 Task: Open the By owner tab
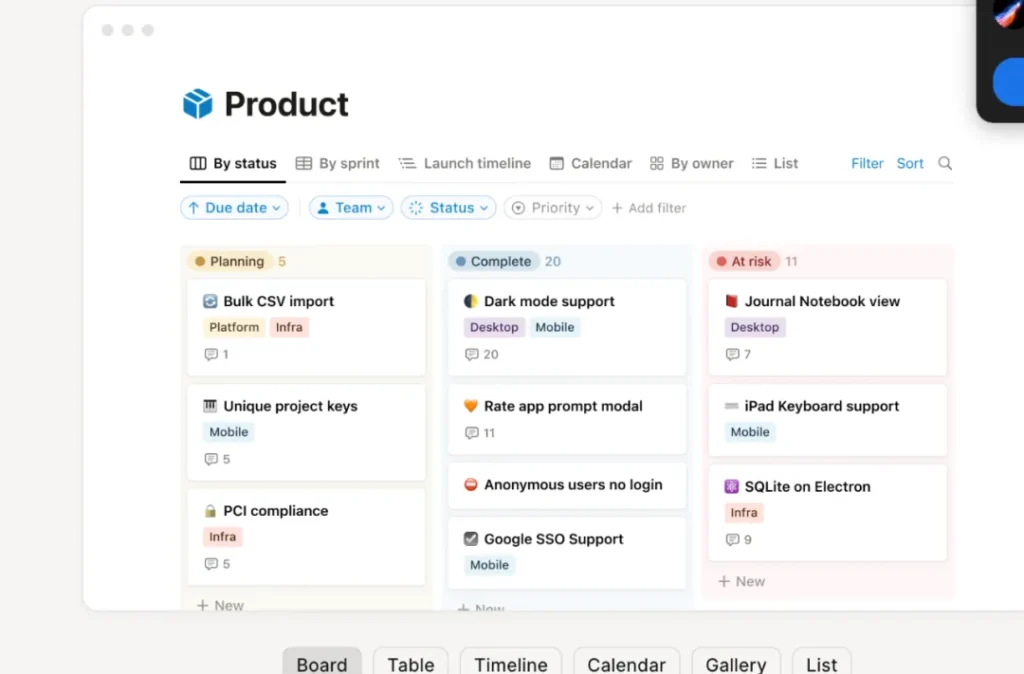click(692, 163)
